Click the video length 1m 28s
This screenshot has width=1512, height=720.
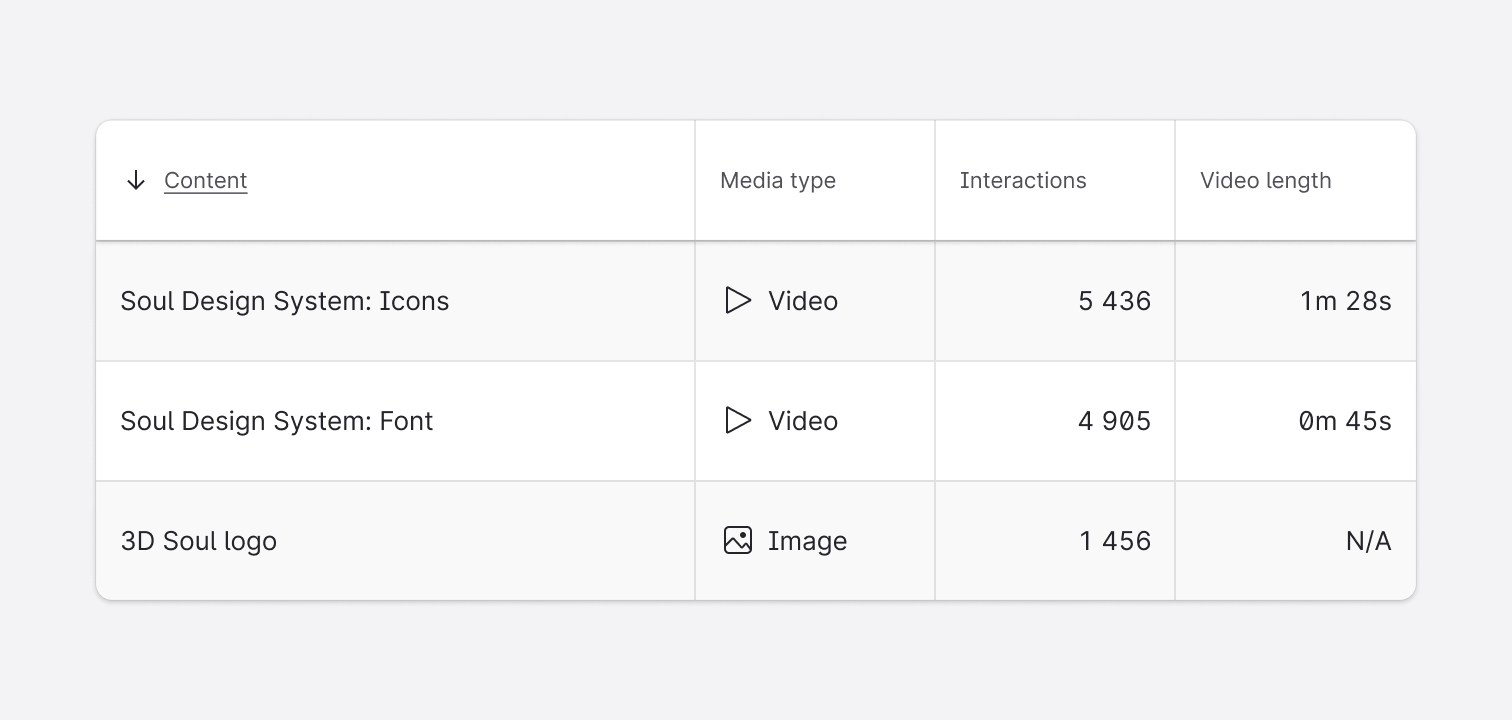[x=1346, y=301]
